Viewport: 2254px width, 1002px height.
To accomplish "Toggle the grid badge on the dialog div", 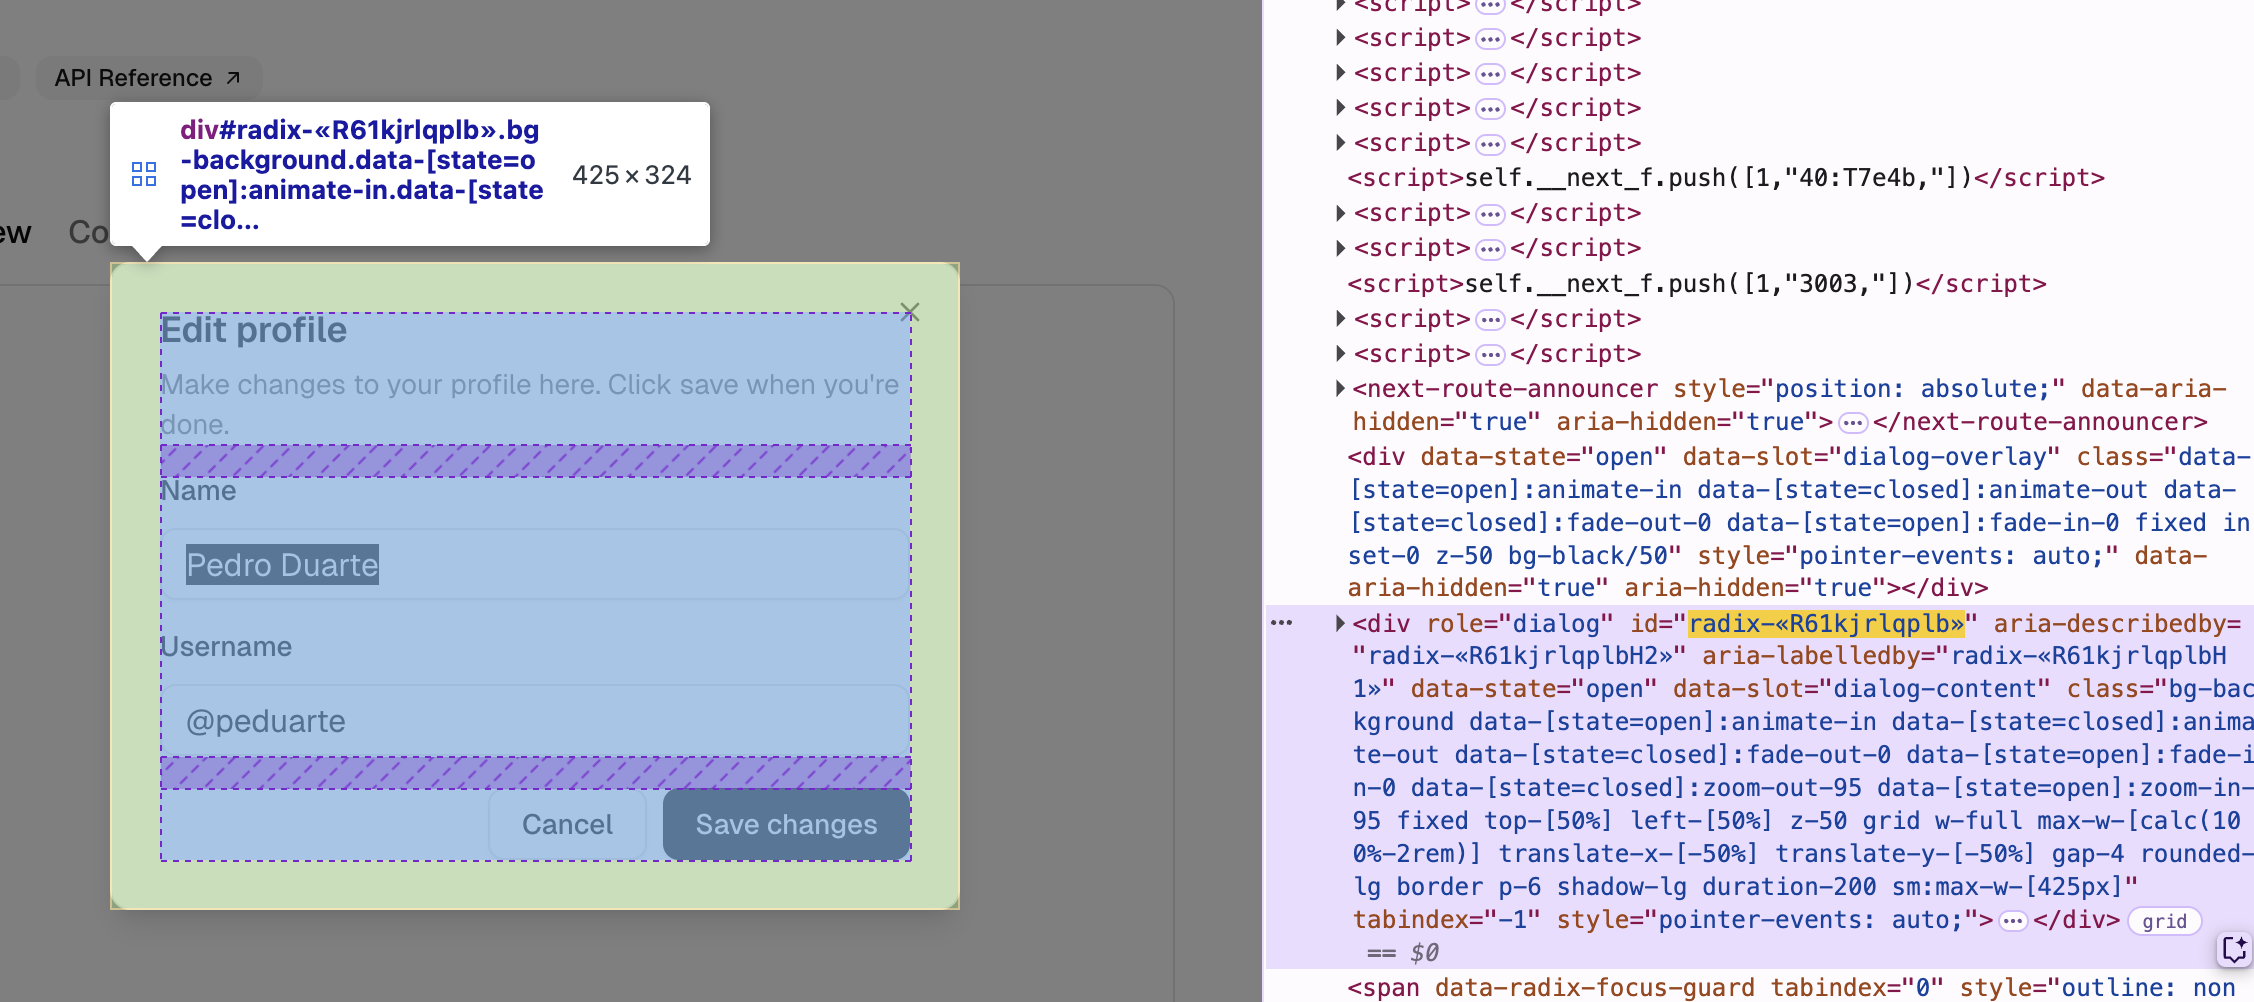I will pos(2164,921).
